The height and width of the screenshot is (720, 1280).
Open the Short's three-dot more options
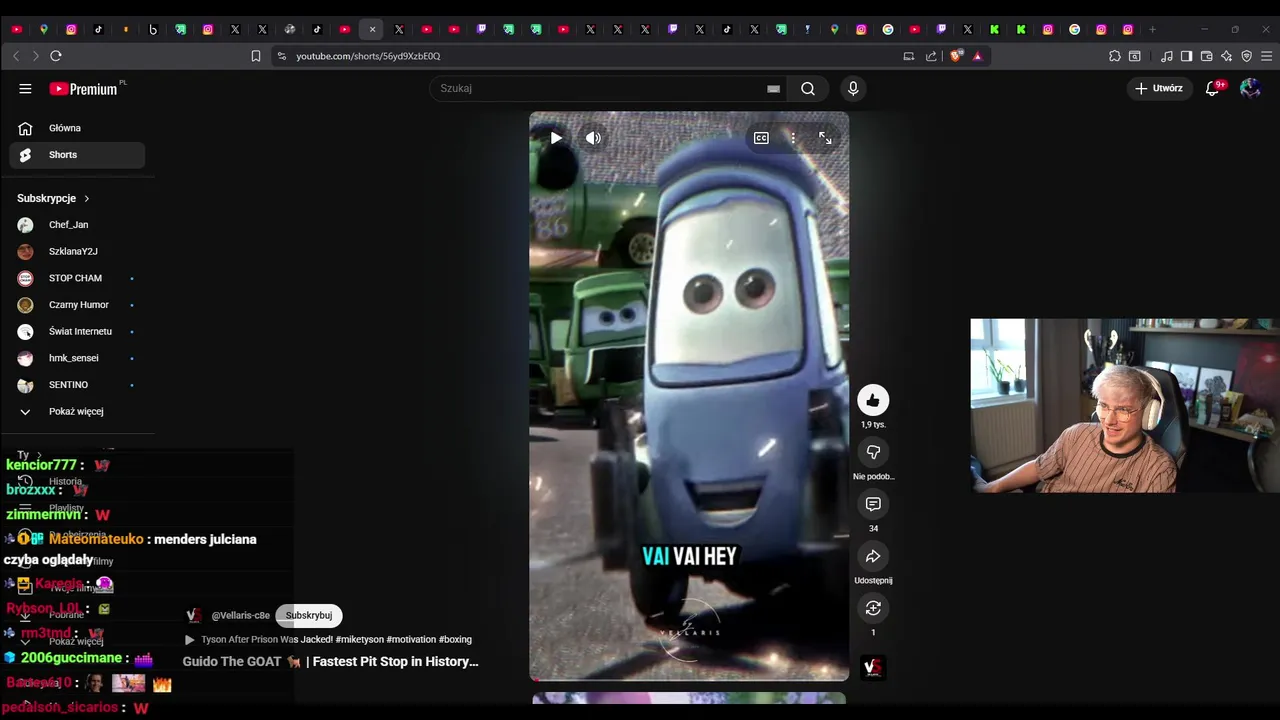coord(793,138)
